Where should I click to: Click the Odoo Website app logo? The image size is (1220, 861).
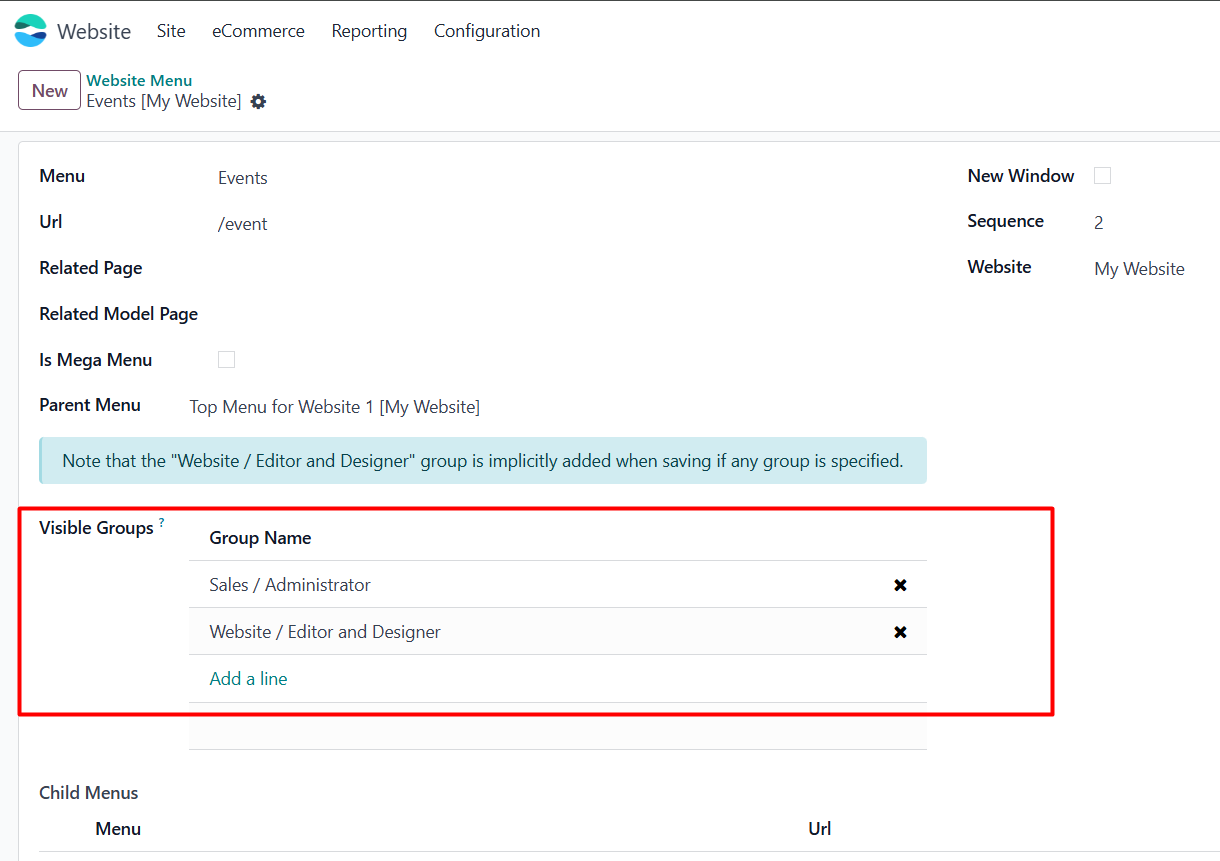click(31, 31)
